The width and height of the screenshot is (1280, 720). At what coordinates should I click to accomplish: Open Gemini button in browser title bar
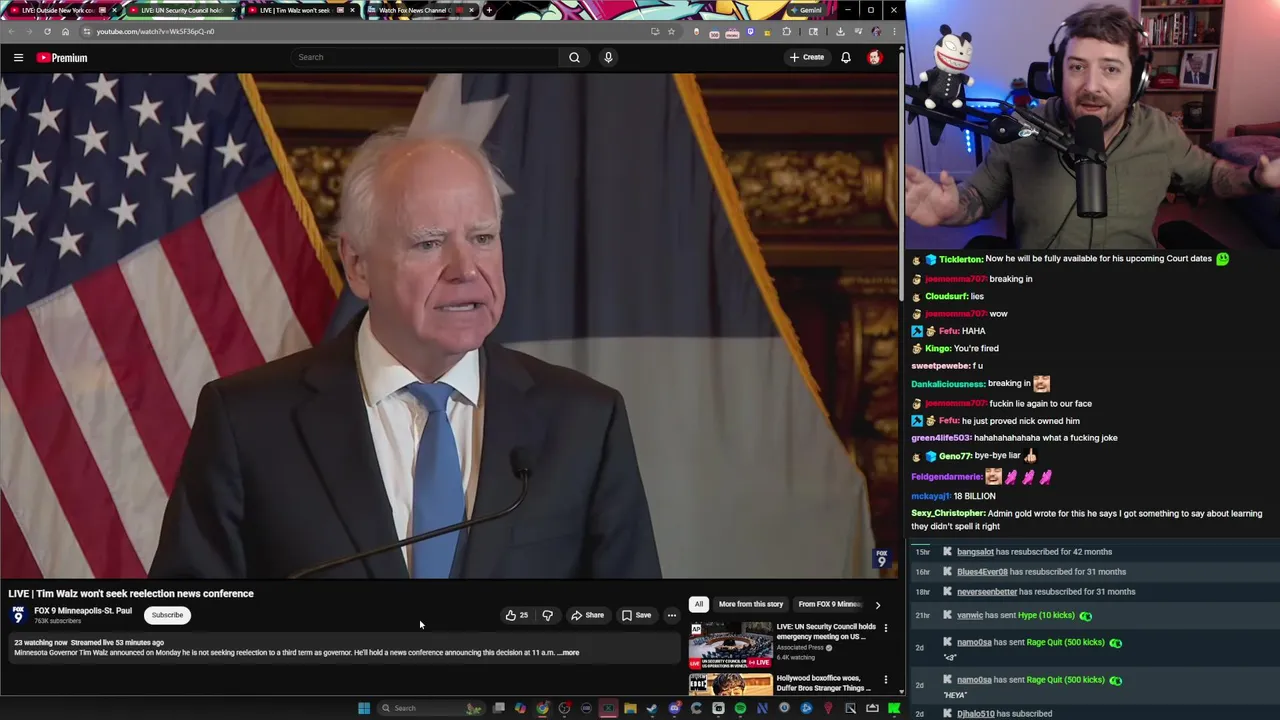click(x=806, y=10)
